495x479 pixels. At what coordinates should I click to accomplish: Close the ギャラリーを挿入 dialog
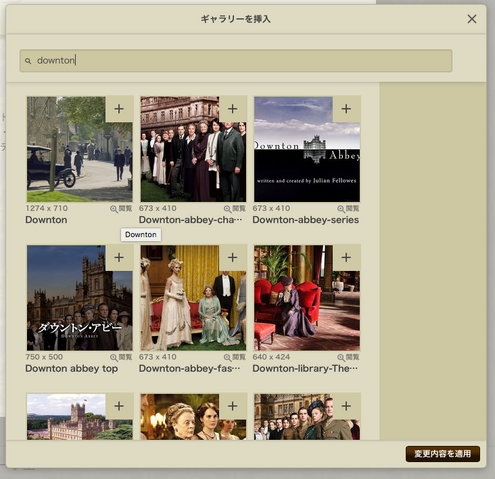(472, 19)
